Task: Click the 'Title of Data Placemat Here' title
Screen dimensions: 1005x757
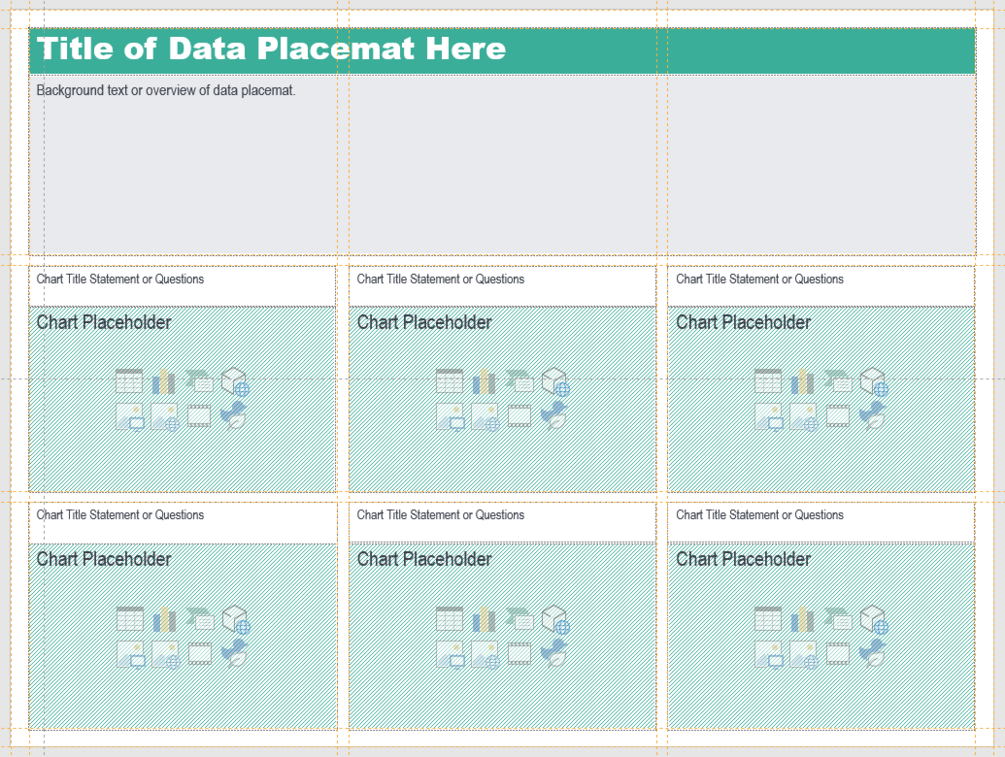Action: [x=271, y=49]
